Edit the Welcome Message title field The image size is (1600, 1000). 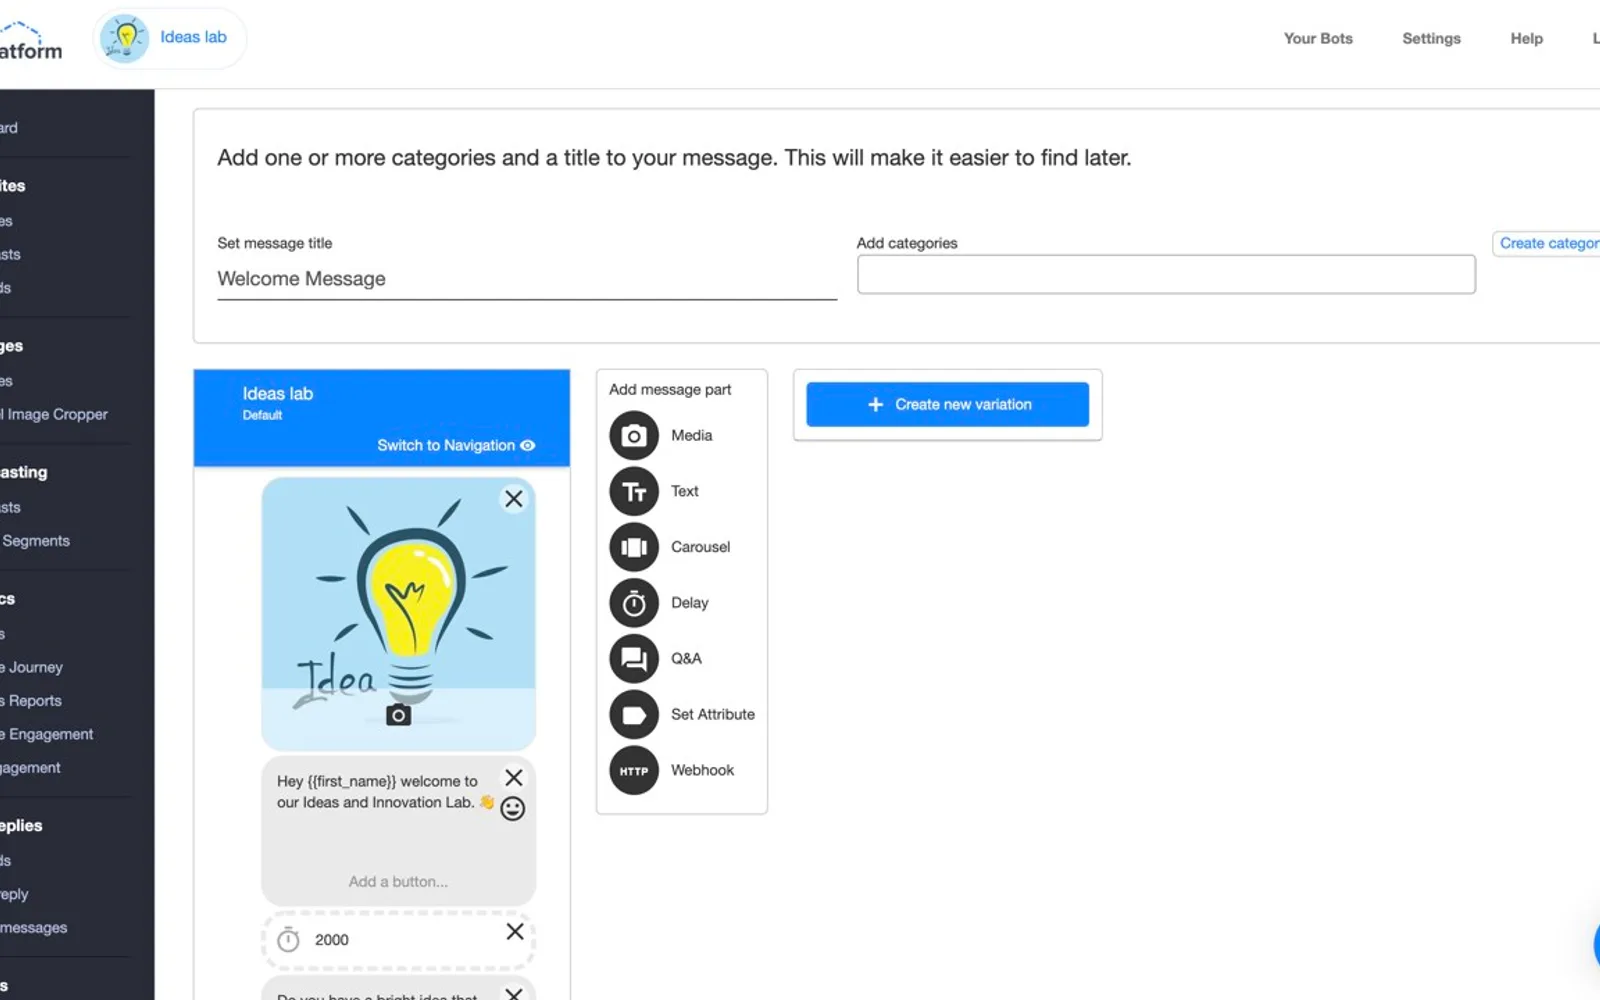tap(527, 279)
